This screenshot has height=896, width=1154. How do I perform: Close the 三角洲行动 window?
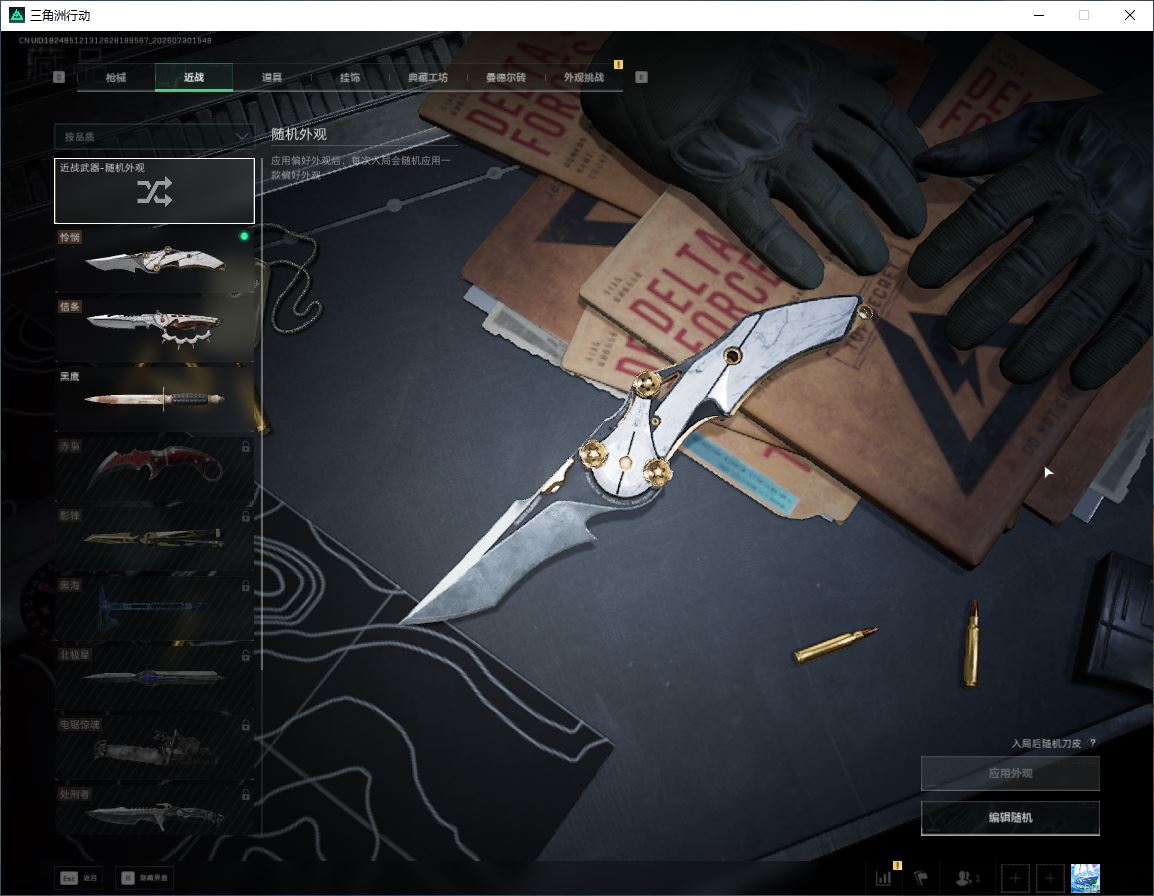coord(1130,15)
